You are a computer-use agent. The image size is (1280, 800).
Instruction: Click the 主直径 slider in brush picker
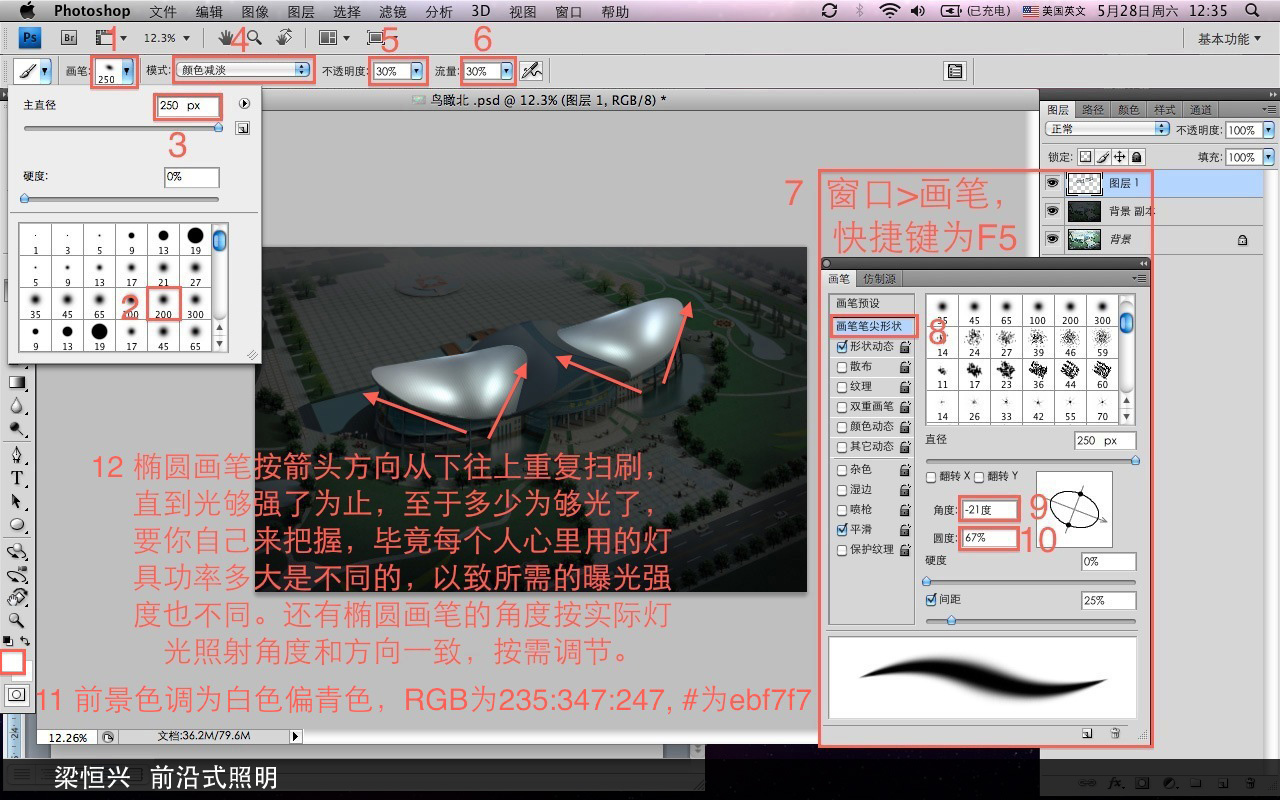pyautogui.click(x=121, y=128)
